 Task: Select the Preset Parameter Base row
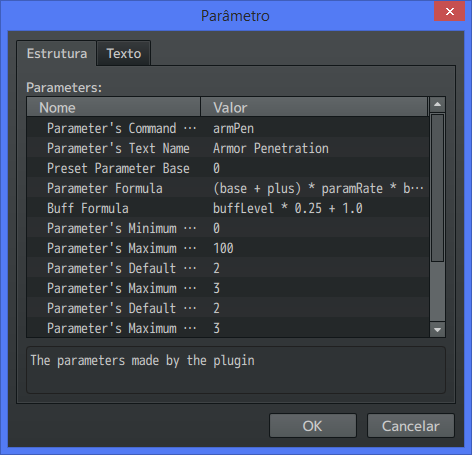228,168
